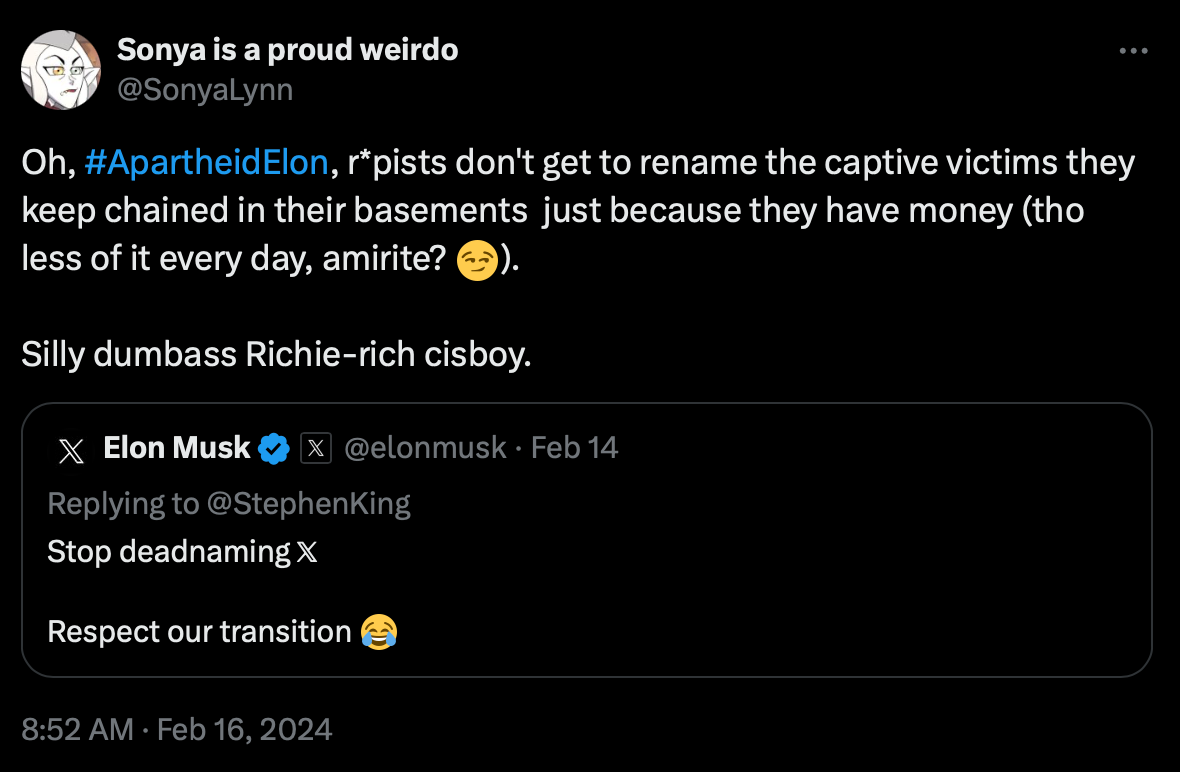Viewport: 1180px width, 772px height.
Task: Click the "Replying to @StephenKing" line
Action: point(229,503)
